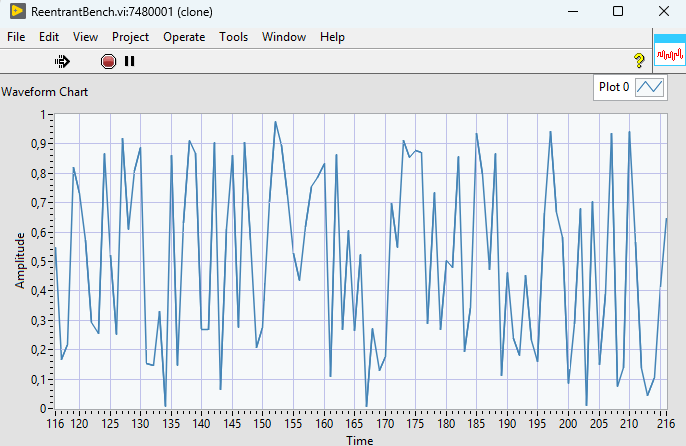Open the Operate menu
The height and width of the screenshot is (446, 686).
(x=184, y=37)
